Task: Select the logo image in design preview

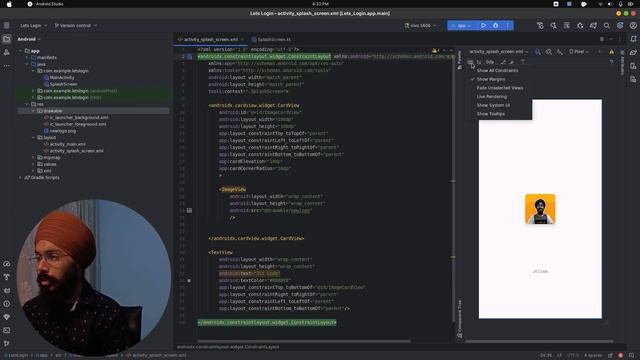Action: 540,209
